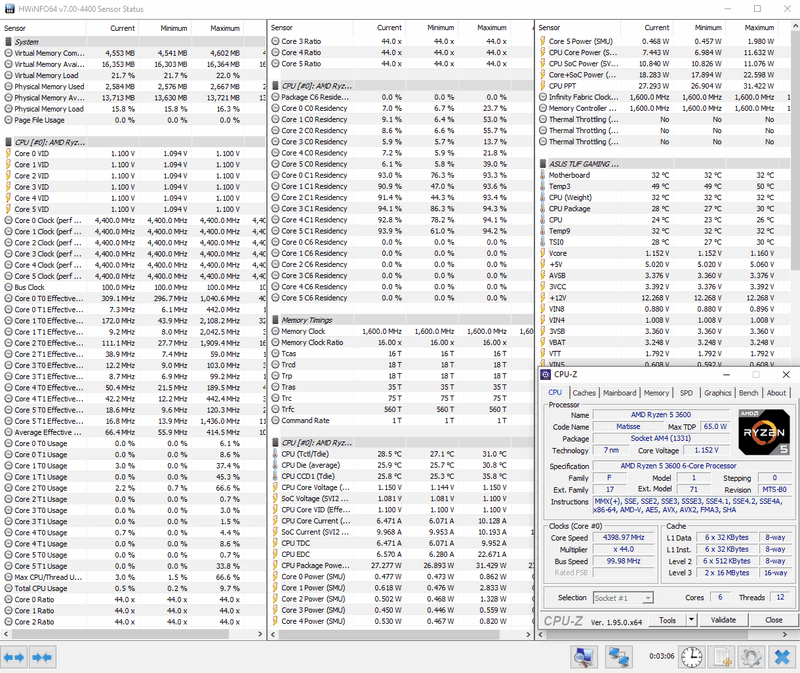Click the Core 0 VID lightning icon
The height and width of the screenshot is (673, 800).
coord(8,153)
